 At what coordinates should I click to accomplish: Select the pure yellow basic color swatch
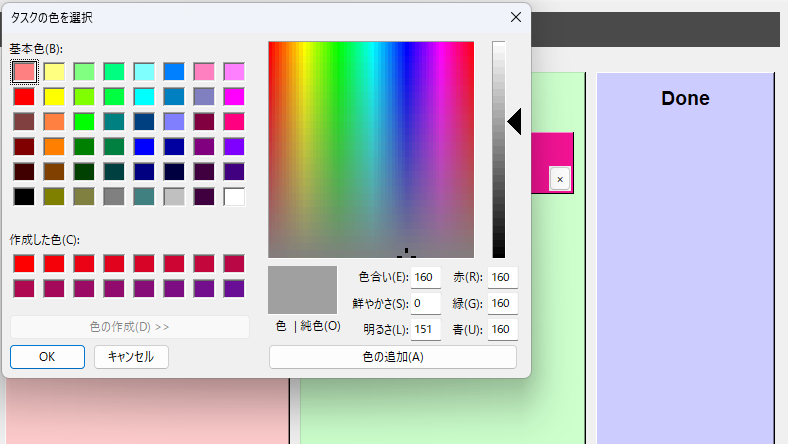coord(54,97)
